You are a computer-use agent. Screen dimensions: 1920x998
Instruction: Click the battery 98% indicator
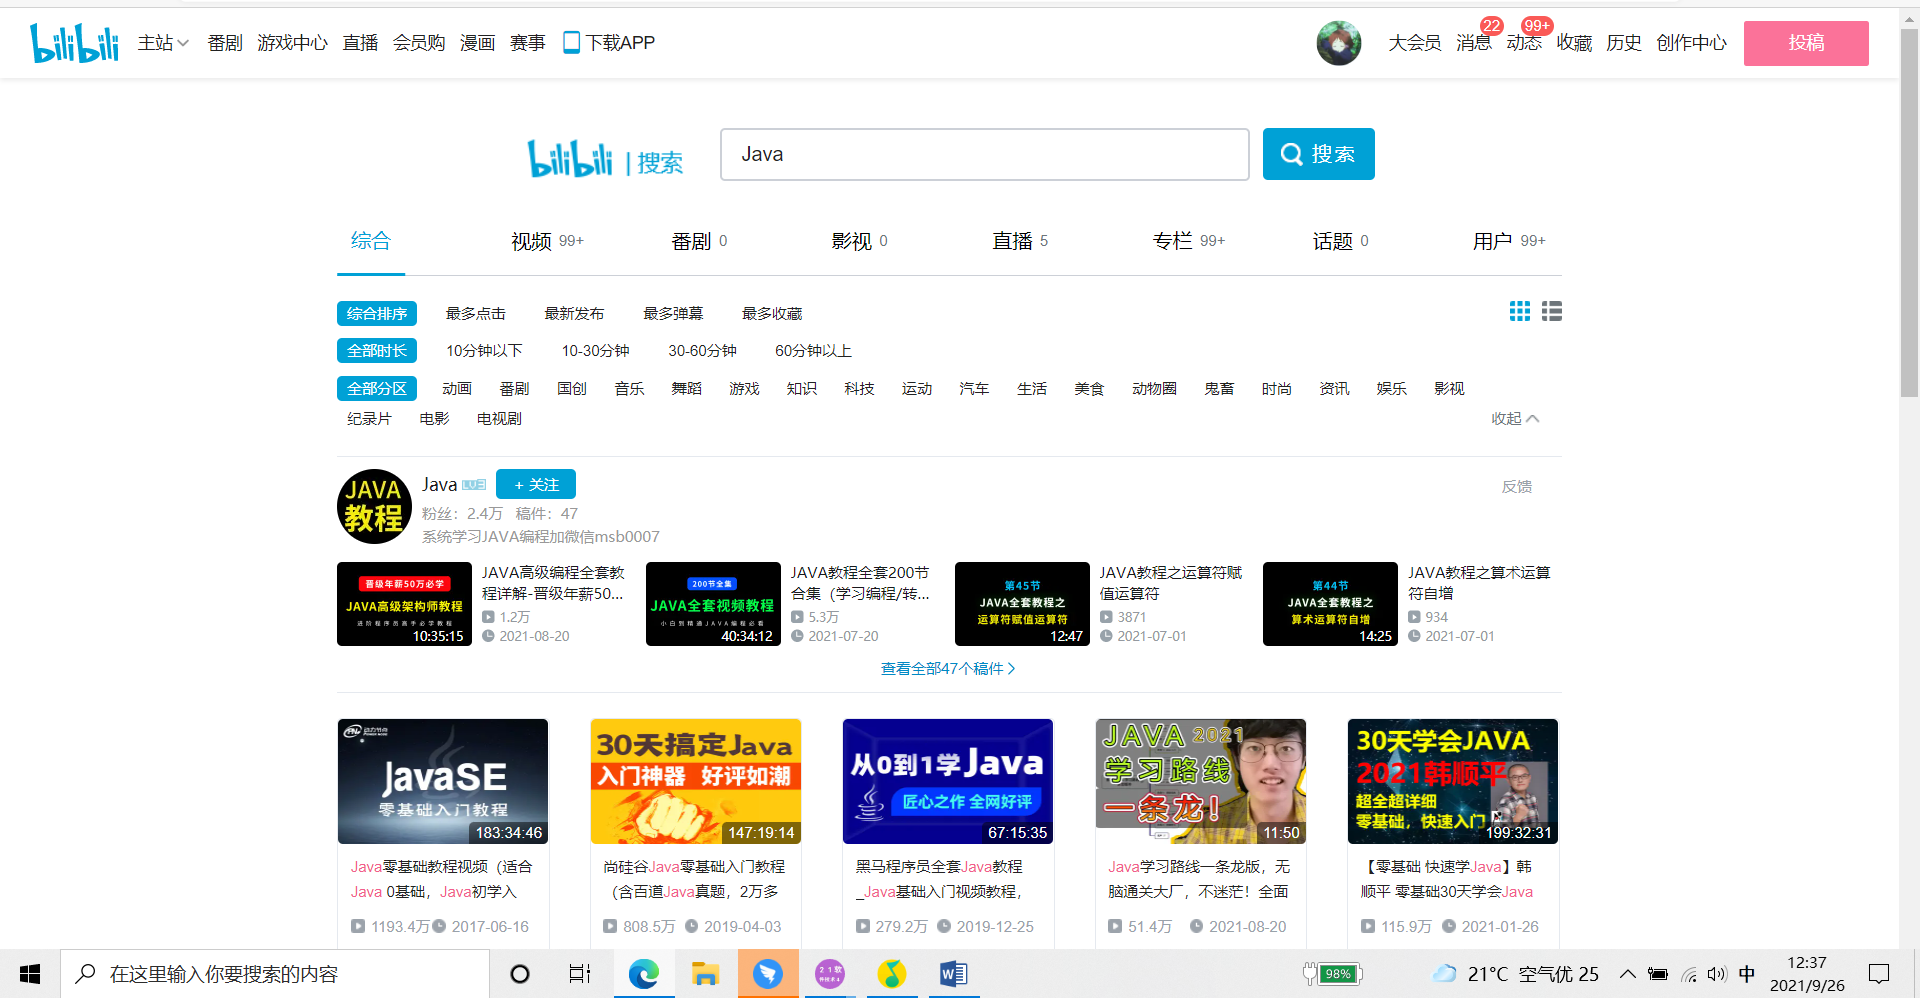point(1334,974)
